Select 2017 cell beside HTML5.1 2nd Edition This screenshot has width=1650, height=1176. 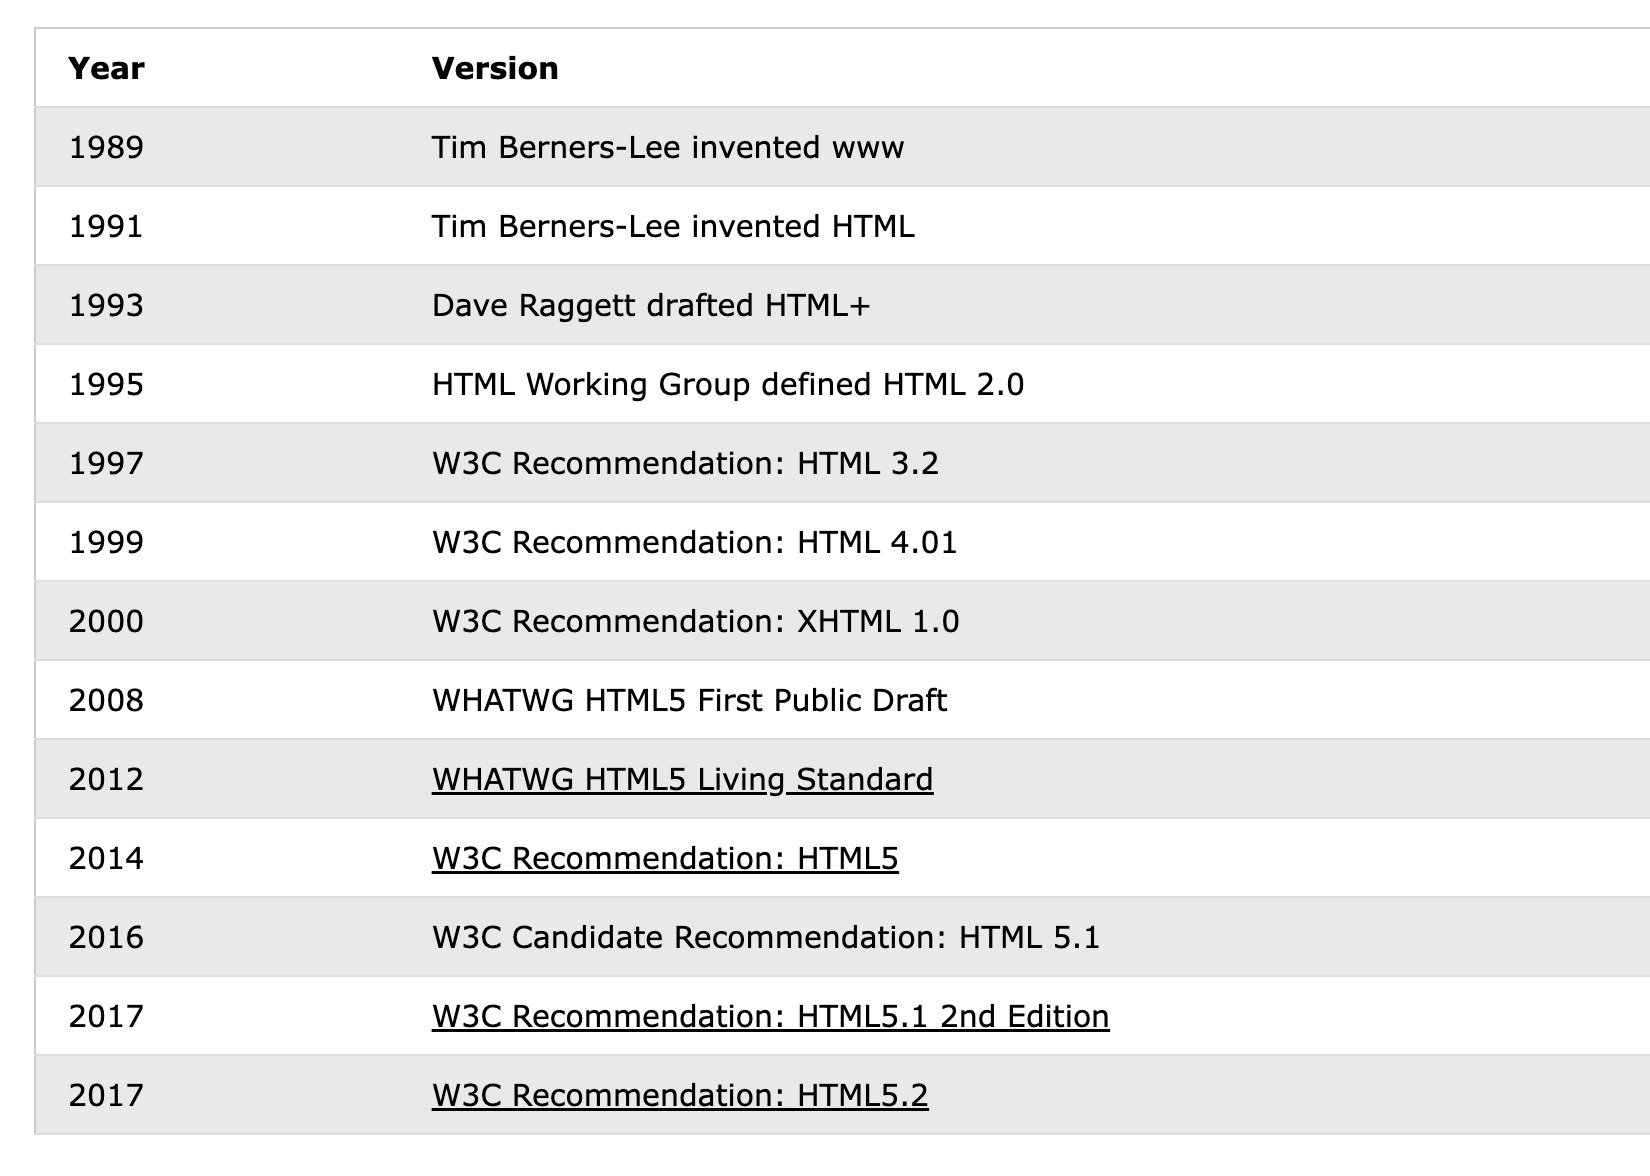(x=106, y=1016)
